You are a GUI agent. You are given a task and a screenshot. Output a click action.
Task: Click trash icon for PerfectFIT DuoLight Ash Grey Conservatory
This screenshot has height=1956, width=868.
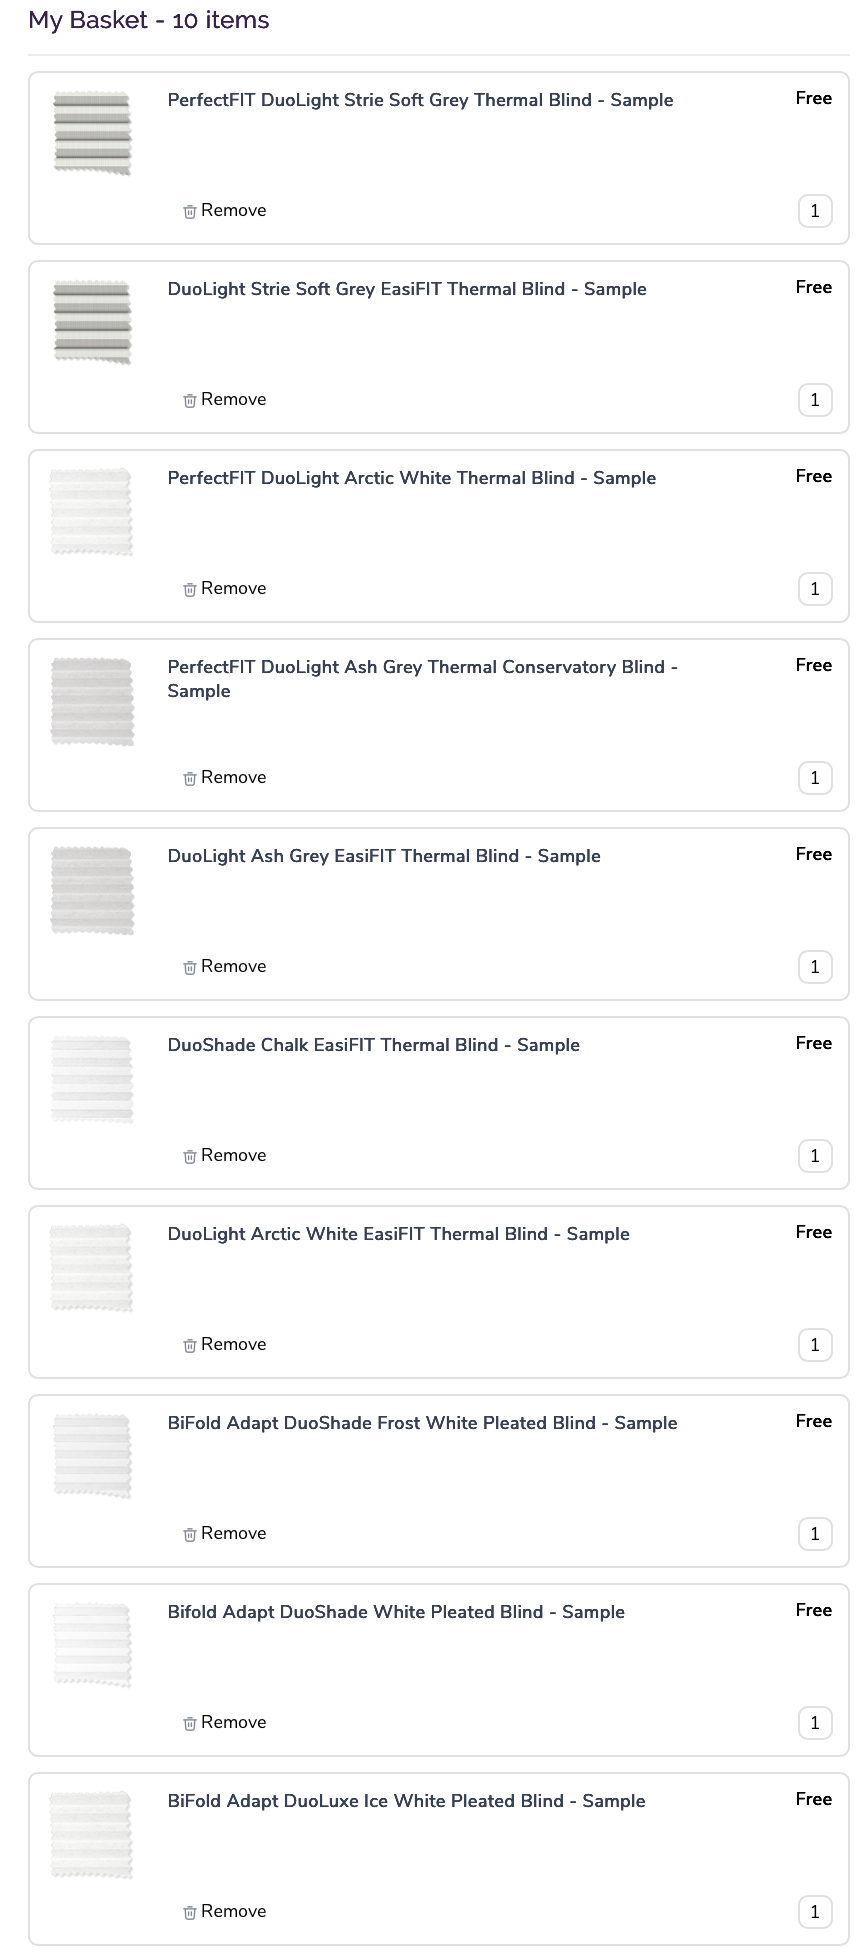click(190, 778)
